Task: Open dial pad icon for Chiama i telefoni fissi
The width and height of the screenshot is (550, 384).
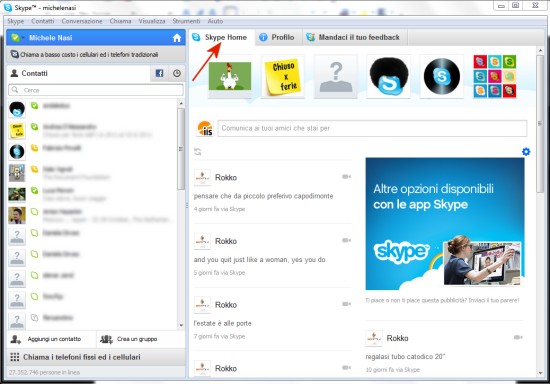Action: click(15, 357)
